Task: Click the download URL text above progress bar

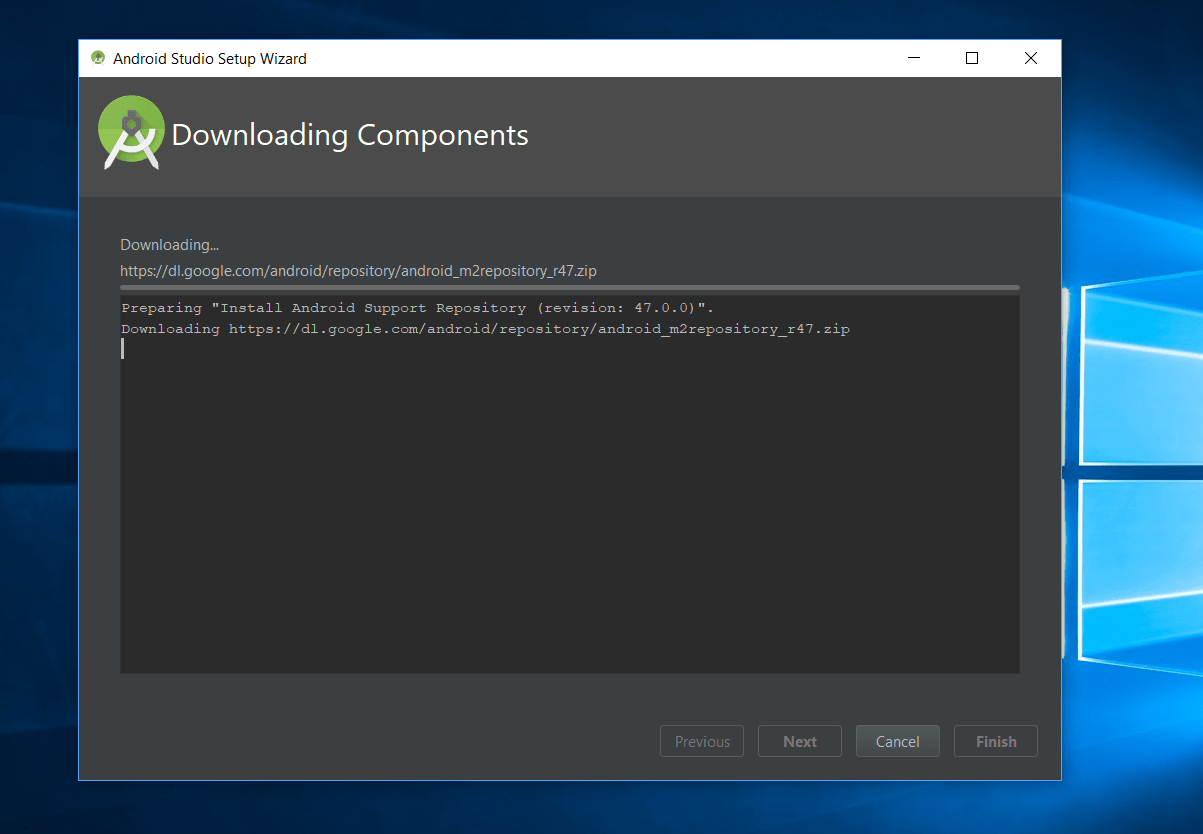Action: [358, 271]
